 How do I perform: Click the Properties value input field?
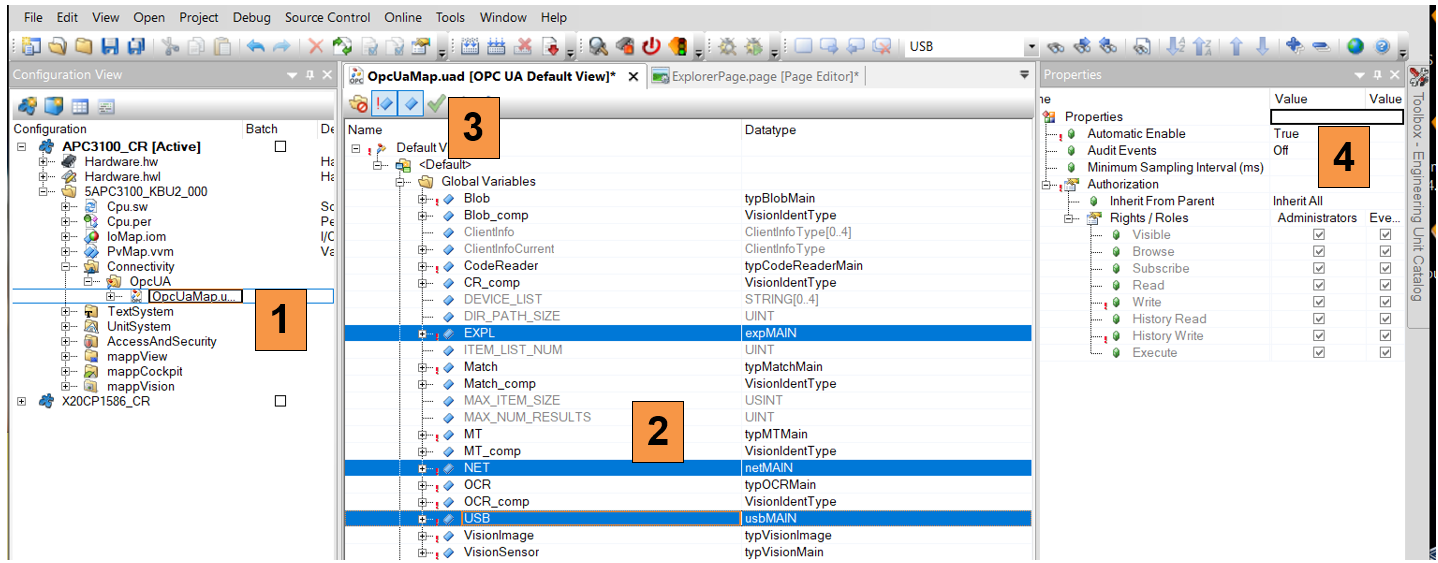(x=1336, y=117)
